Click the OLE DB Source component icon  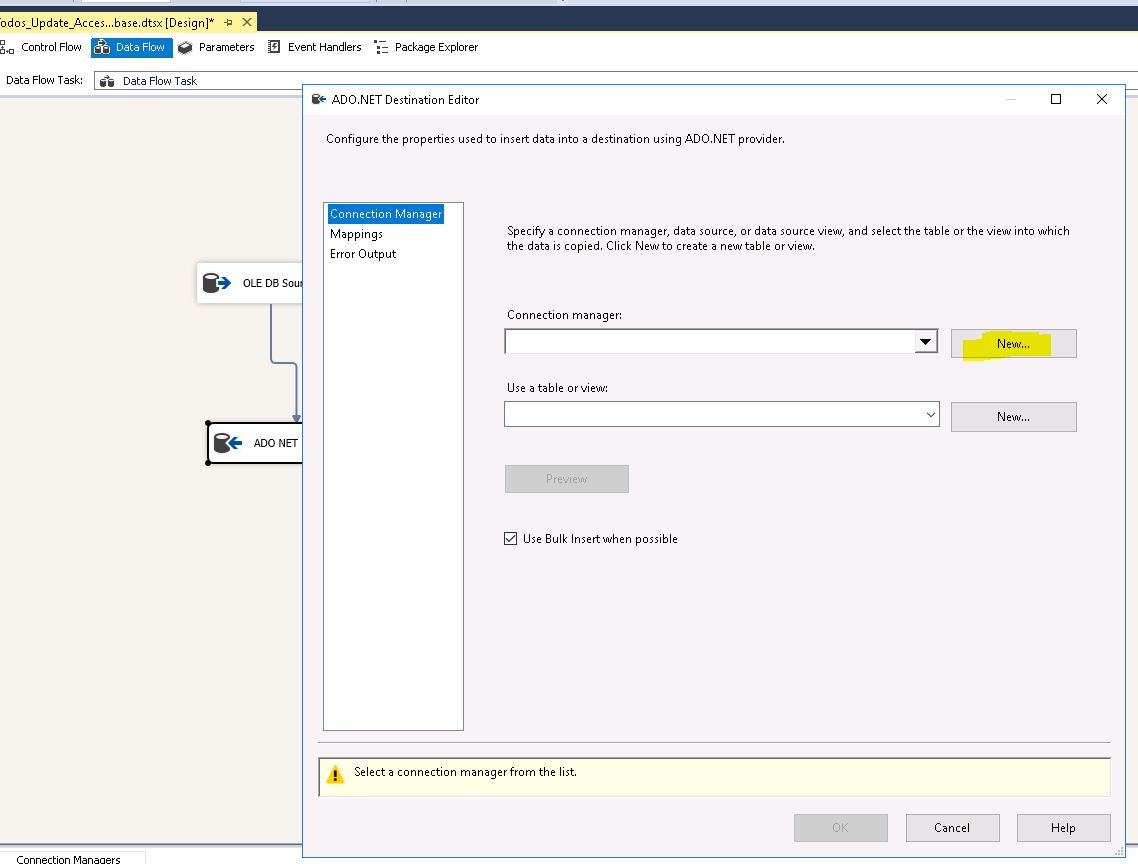[x=217, y=283]
